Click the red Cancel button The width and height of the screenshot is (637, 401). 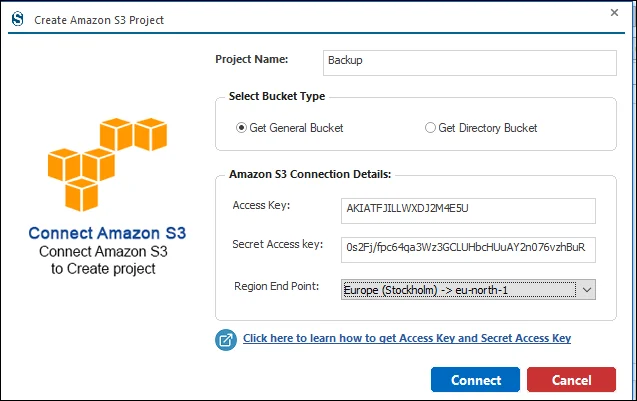pyautogui.click(x=572, y=380)
